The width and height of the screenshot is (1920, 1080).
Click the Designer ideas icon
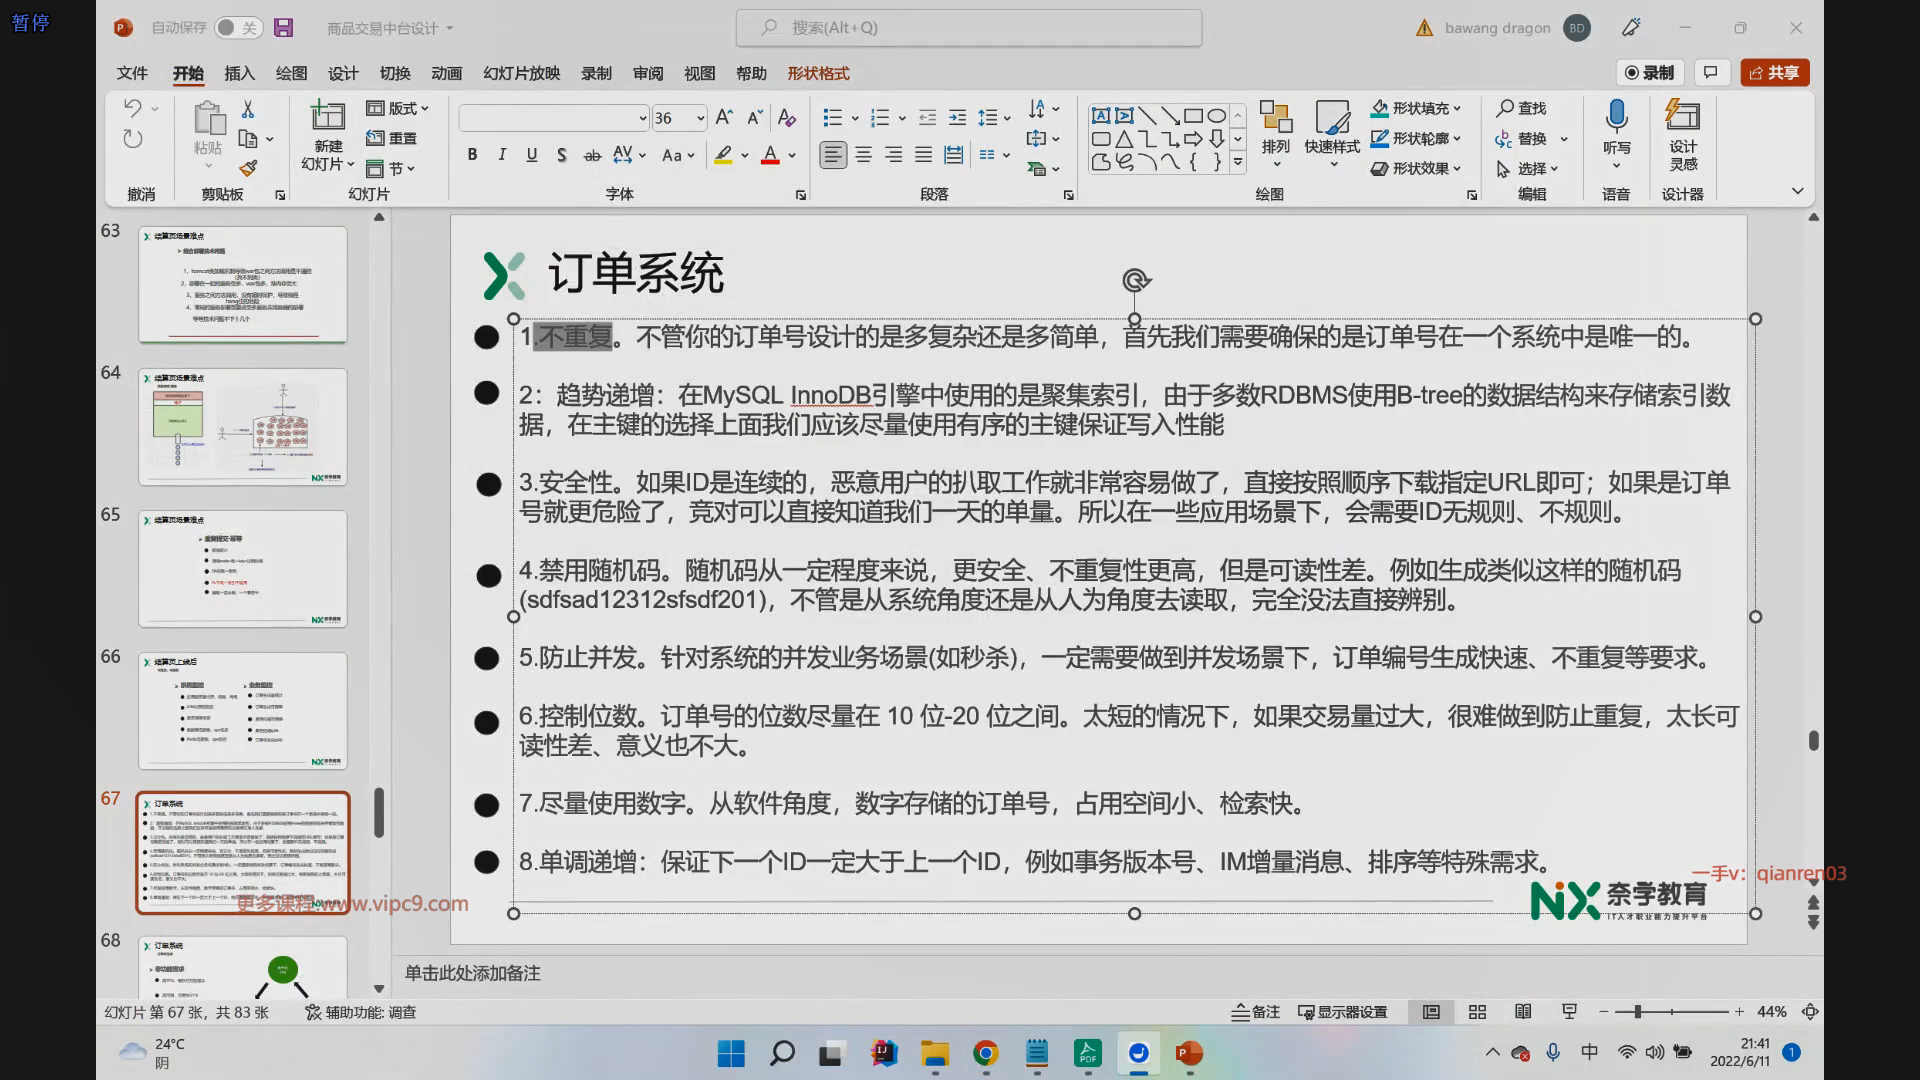(1682, 117)
